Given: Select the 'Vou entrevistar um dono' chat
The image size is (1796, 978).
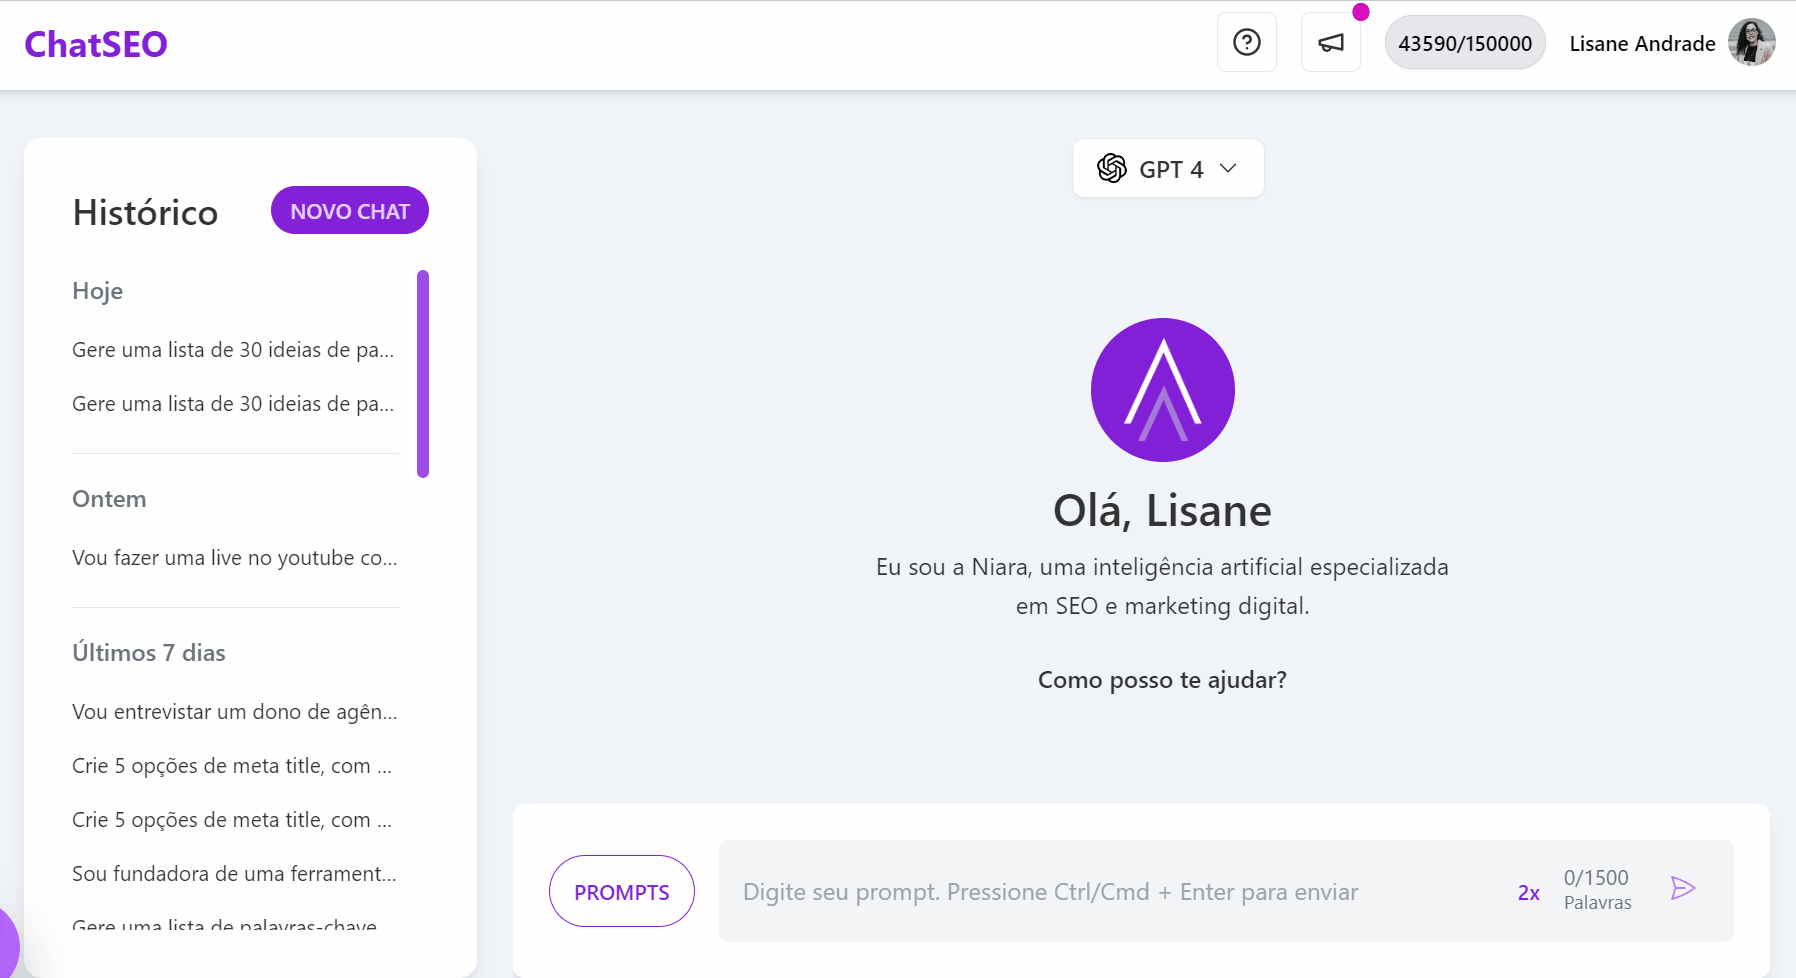Looking at the screenshot, I should (x=234, y=712).
